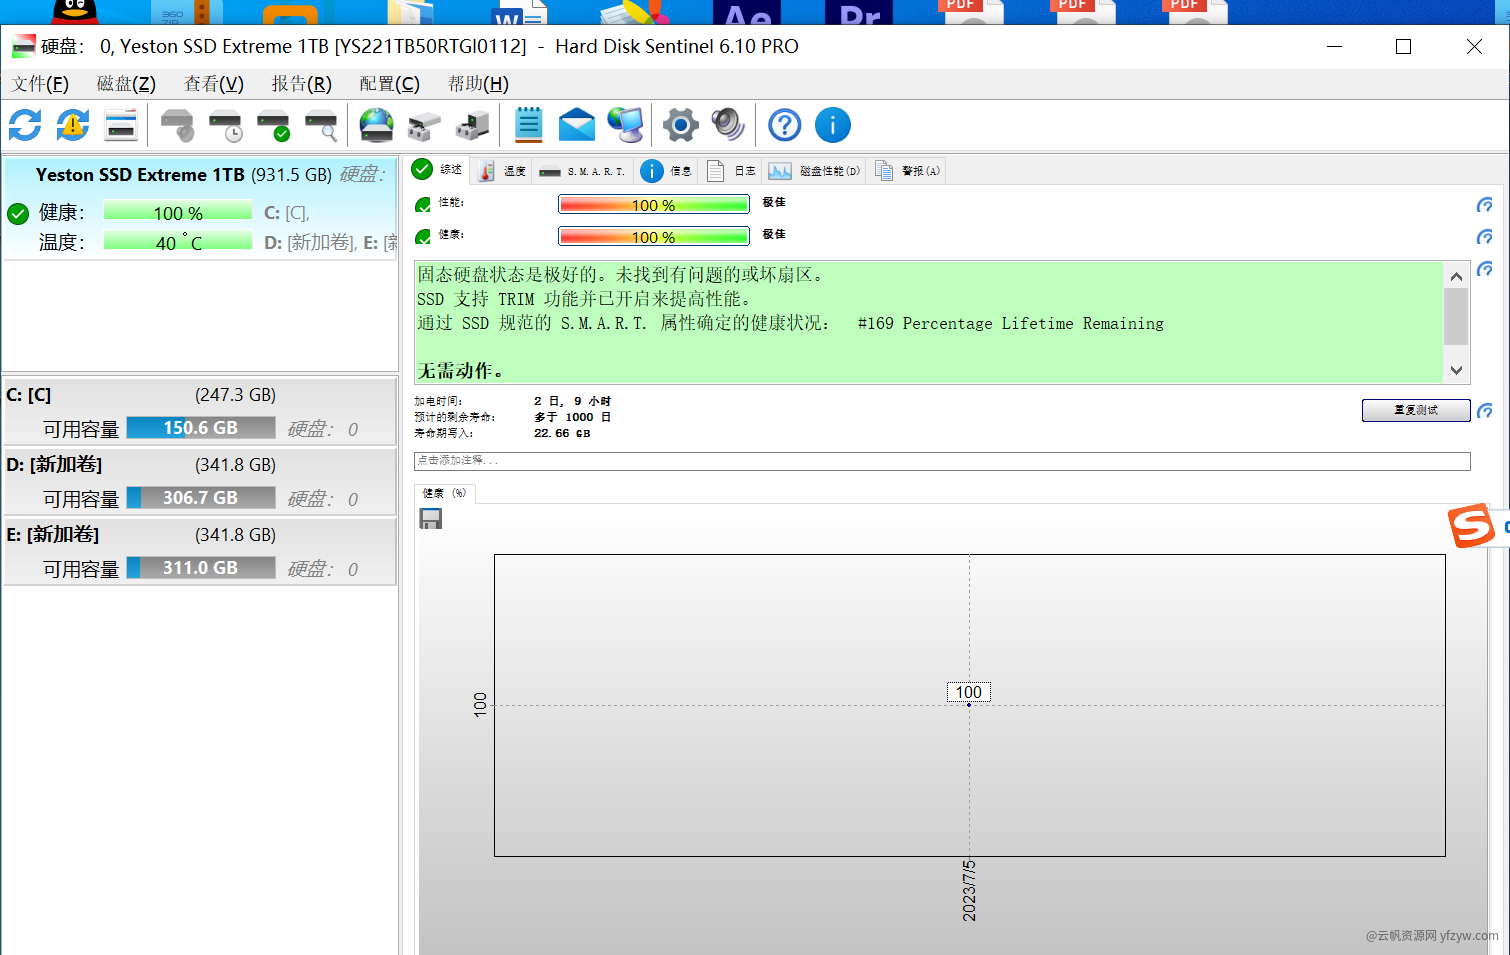Open the 报告(R) menu
The width and height of the screenshot is (1510, 955).
click(x=302, y=84)
